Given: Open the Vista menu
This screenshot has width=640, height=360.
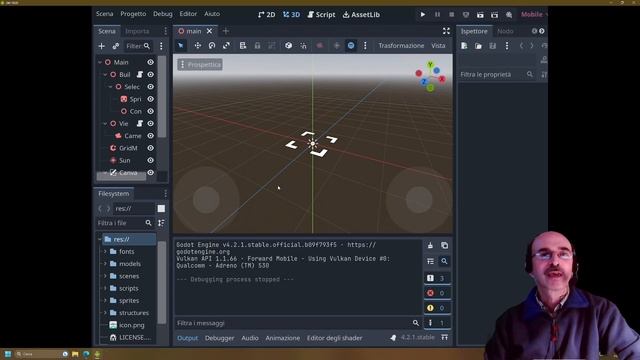Looking at the screenshot, I should (x=438, y=46).
